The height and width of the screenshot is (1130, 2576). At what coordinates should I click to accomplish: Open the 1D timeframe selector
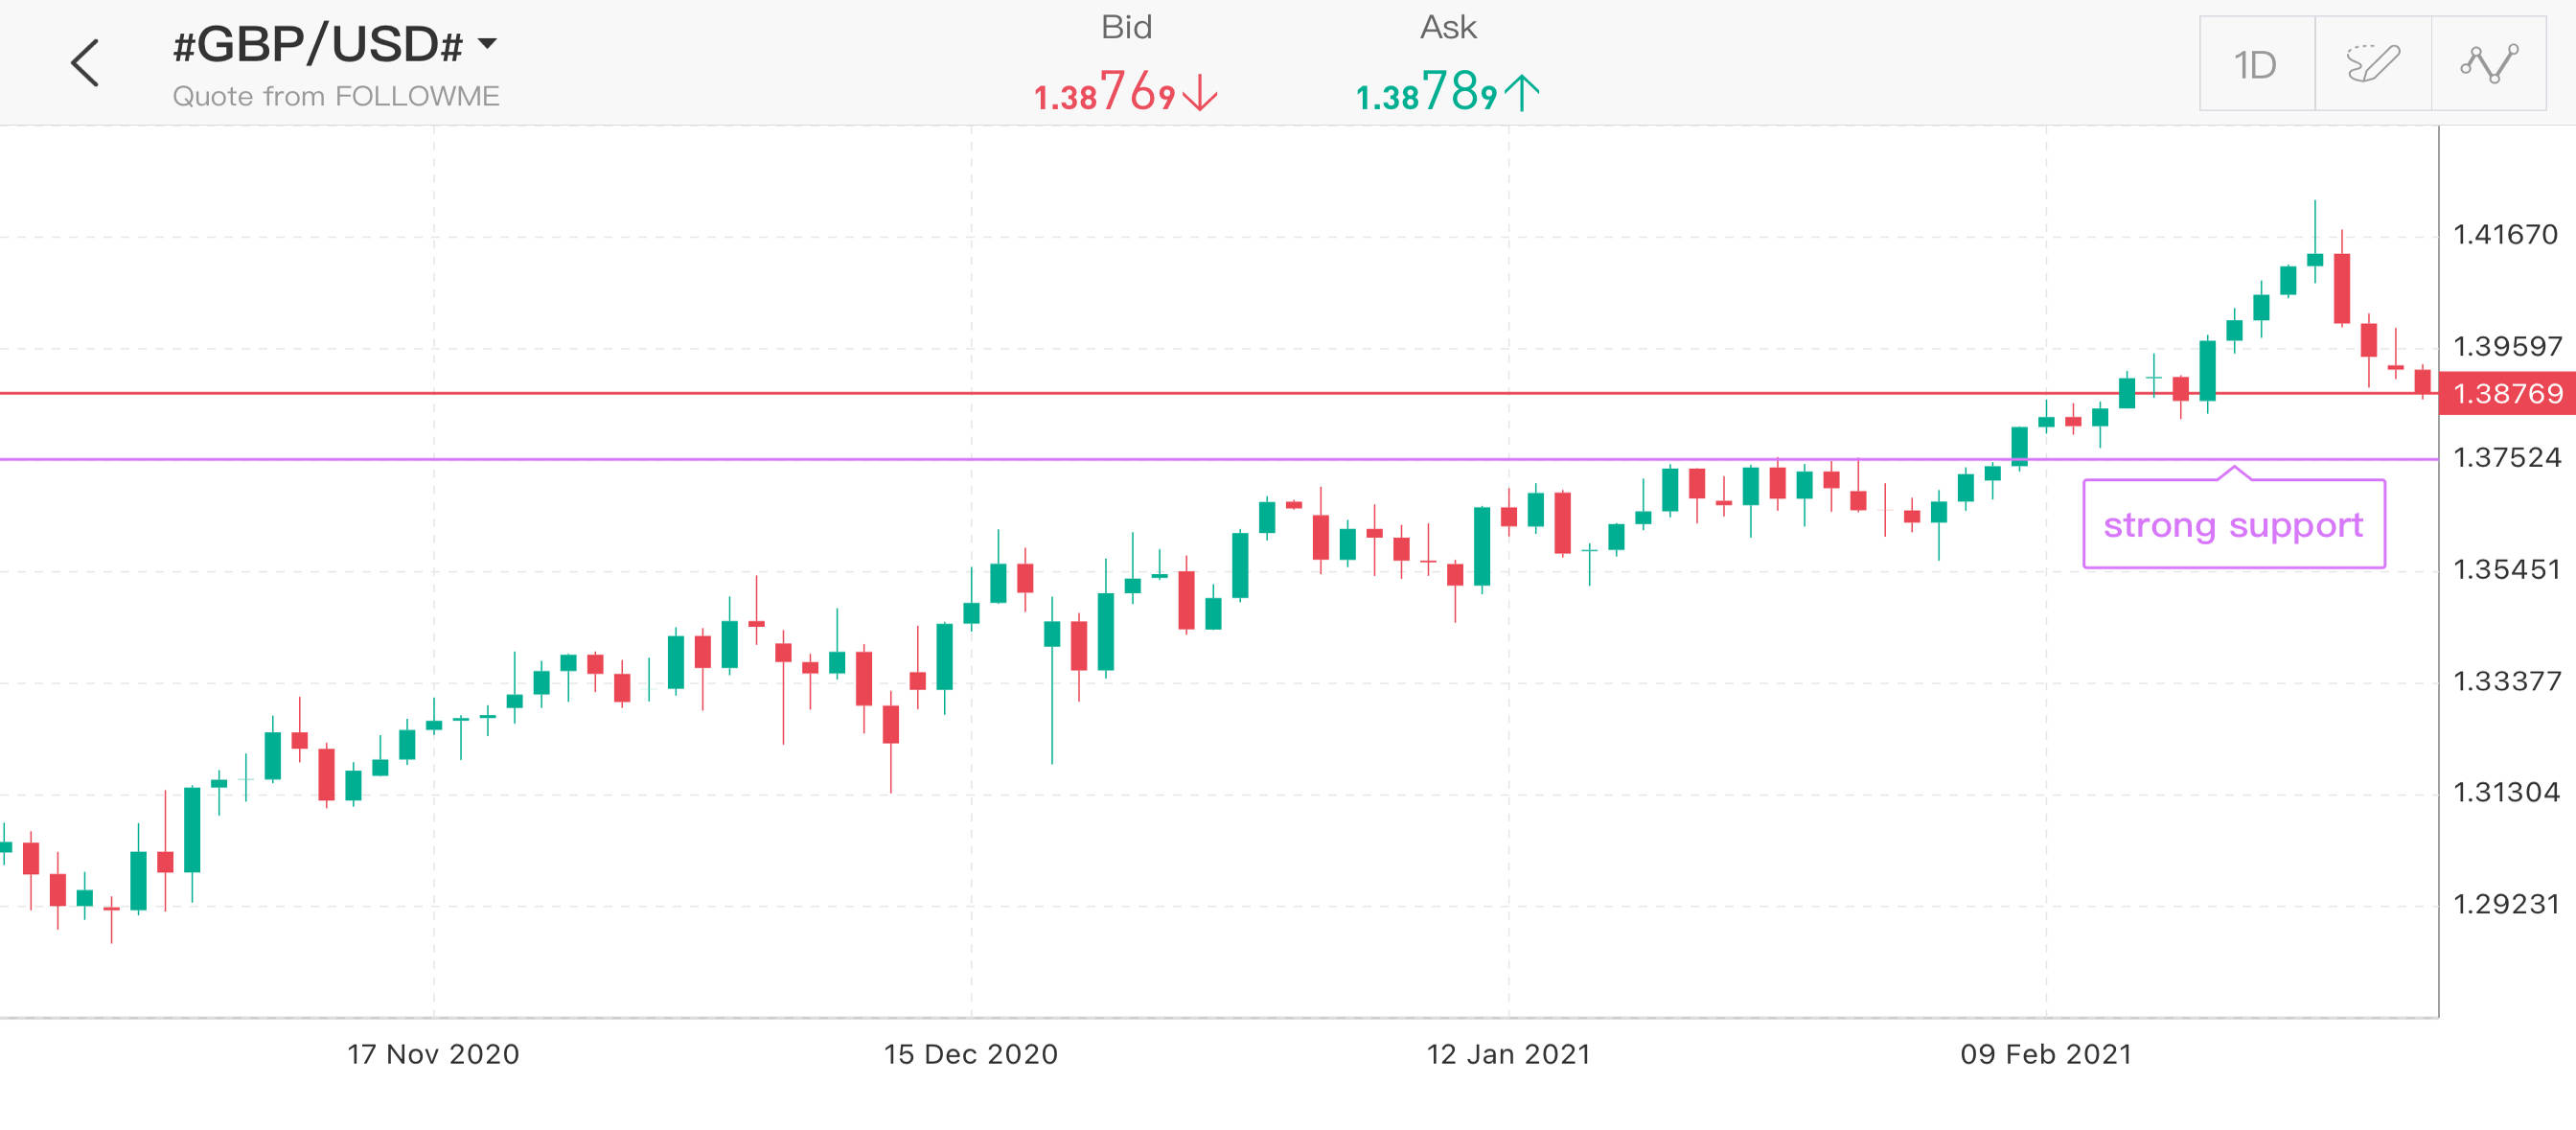click(x=2256, y=64)
